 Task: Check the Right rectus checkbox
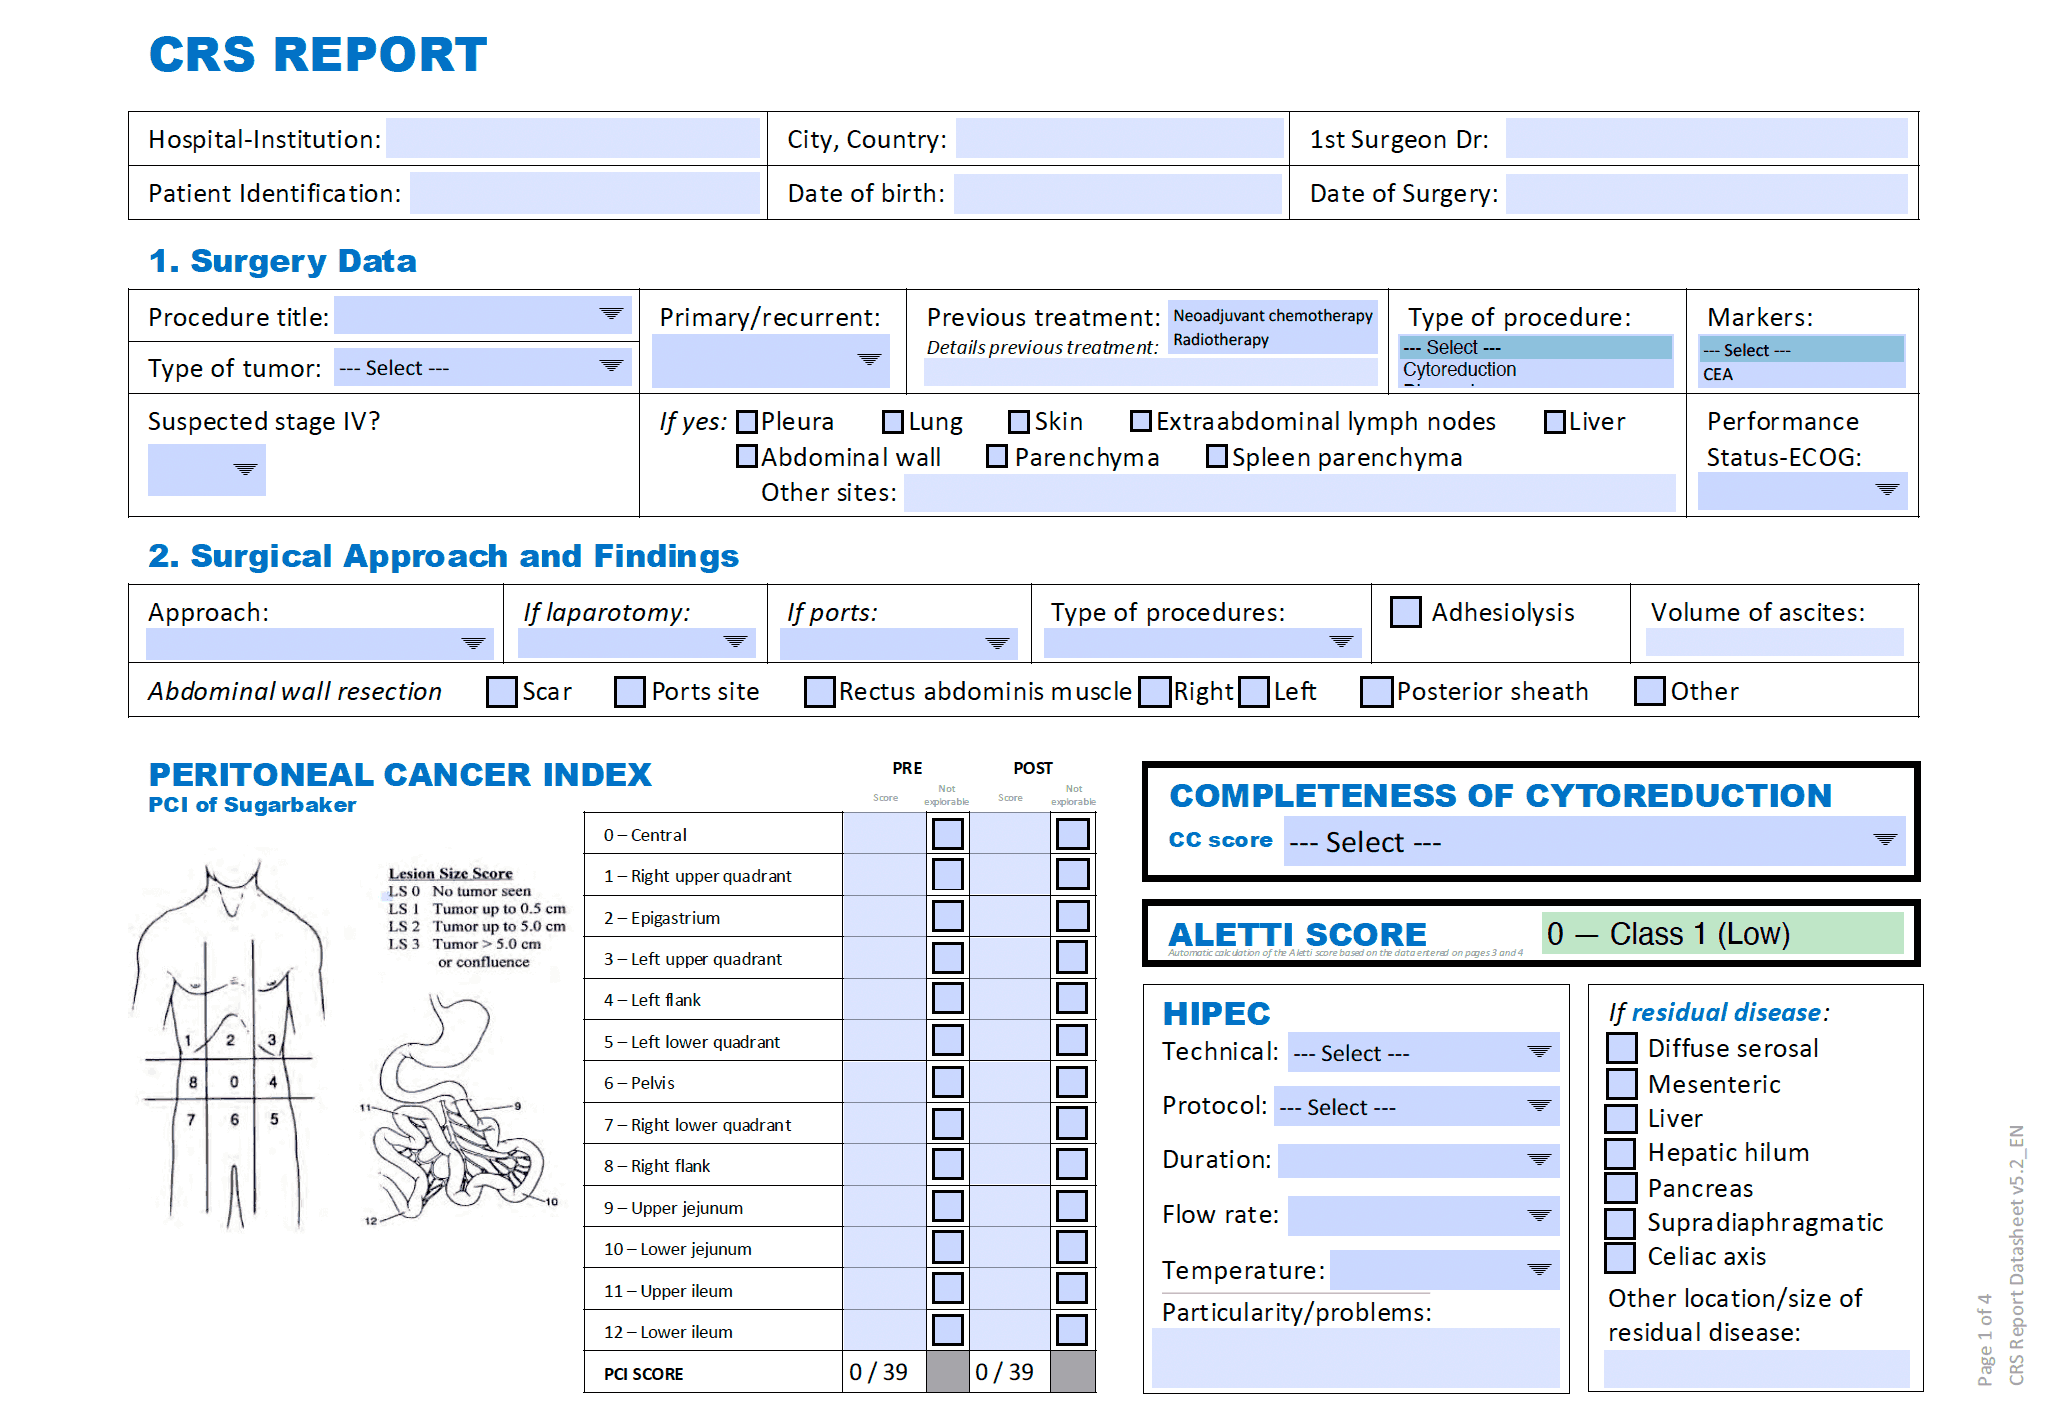coord(1155,692)
